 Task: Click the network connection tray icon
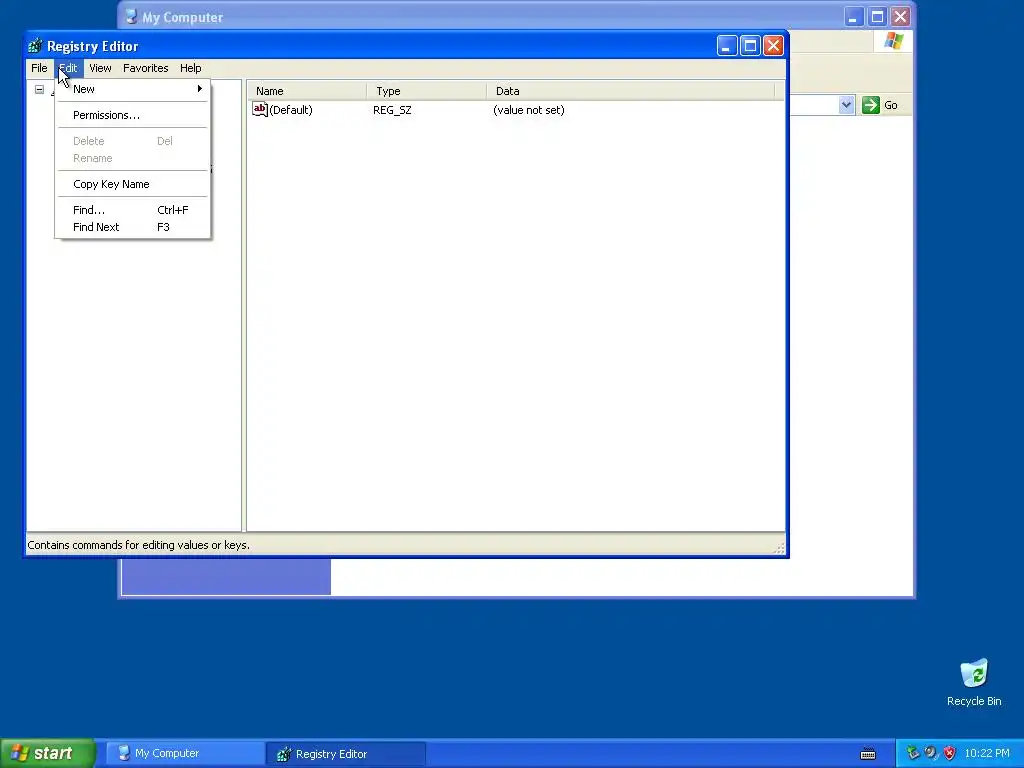(913, 753)
